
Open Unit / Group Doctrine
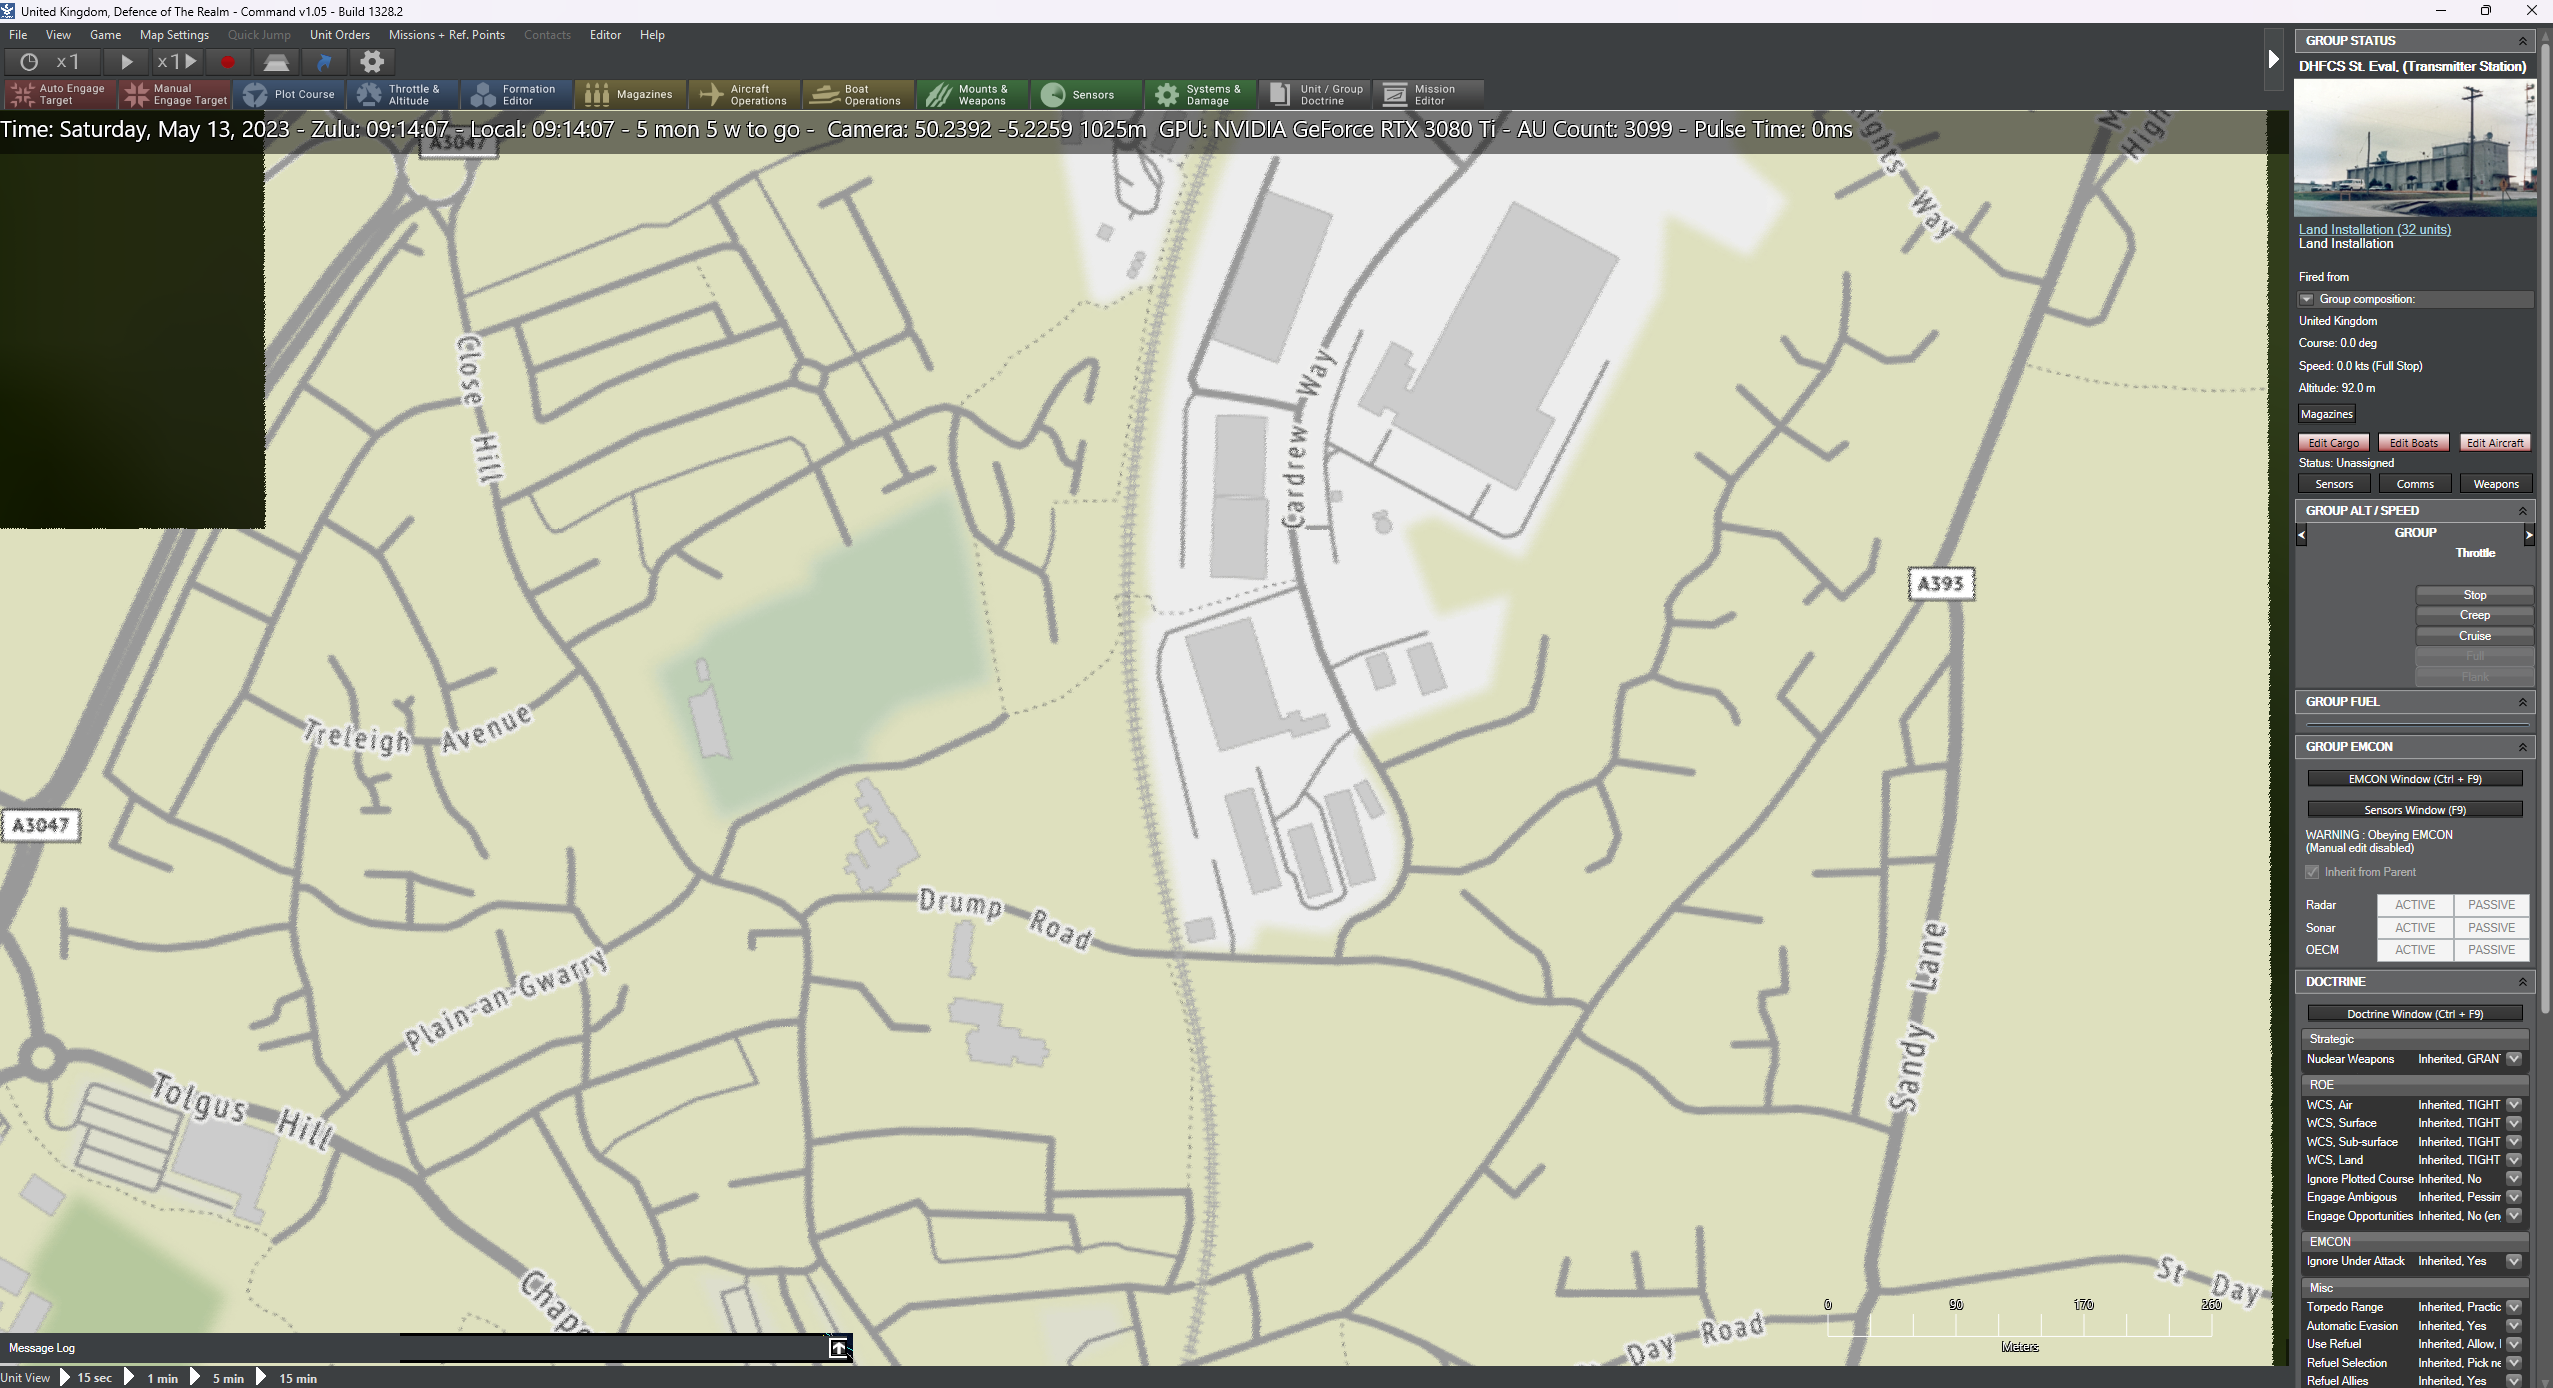pyautogui.click(x=1315, y=94)
